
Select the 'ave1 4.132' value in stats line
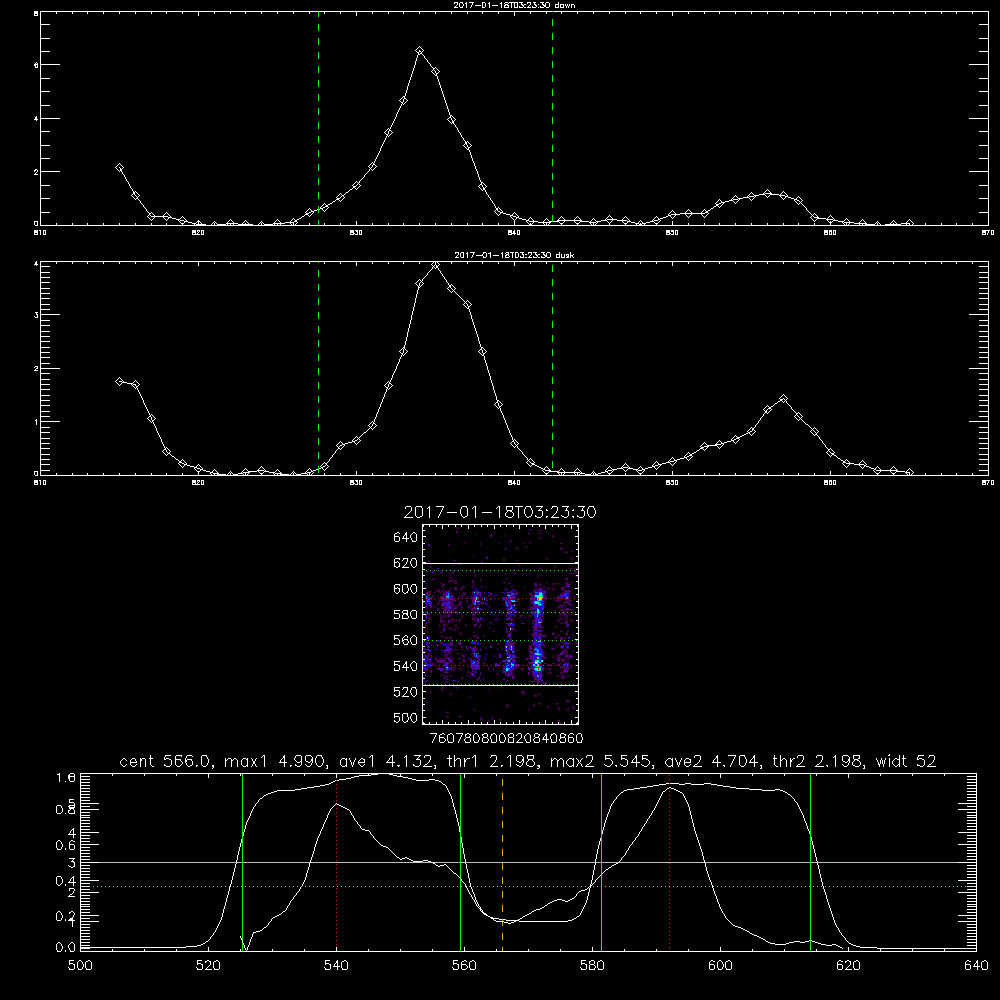tap(385, 761)
